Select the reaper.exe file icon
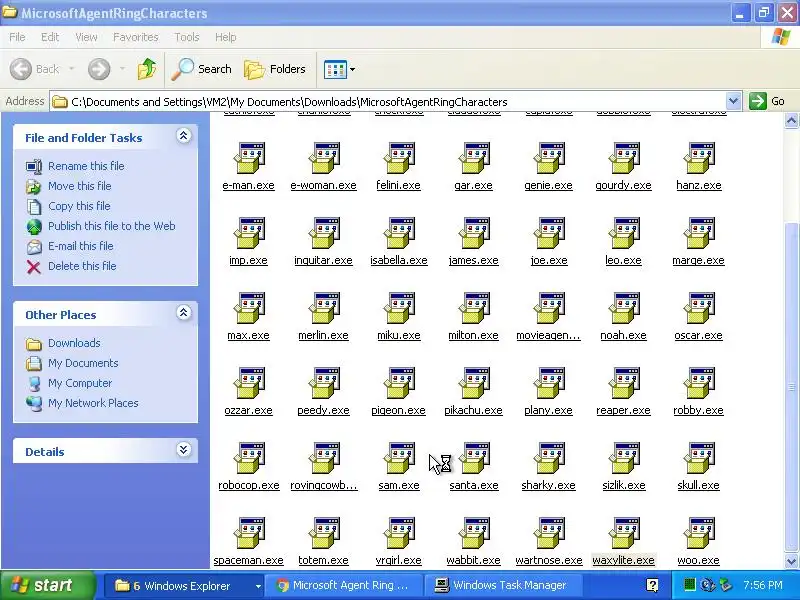800x600 pixels. click(624, 384)
